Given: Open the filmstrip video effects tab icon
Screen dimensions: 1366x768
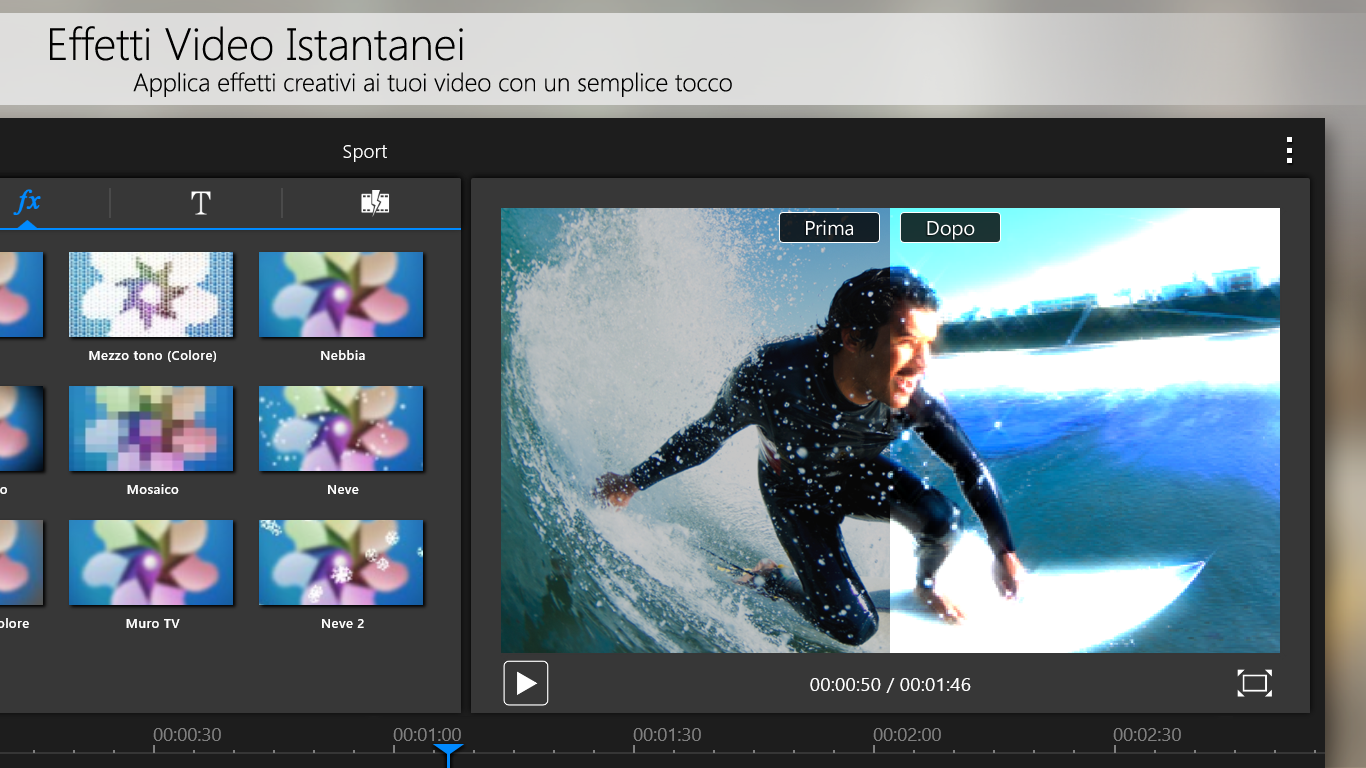Looking at the screenshot, I should 374,202.
